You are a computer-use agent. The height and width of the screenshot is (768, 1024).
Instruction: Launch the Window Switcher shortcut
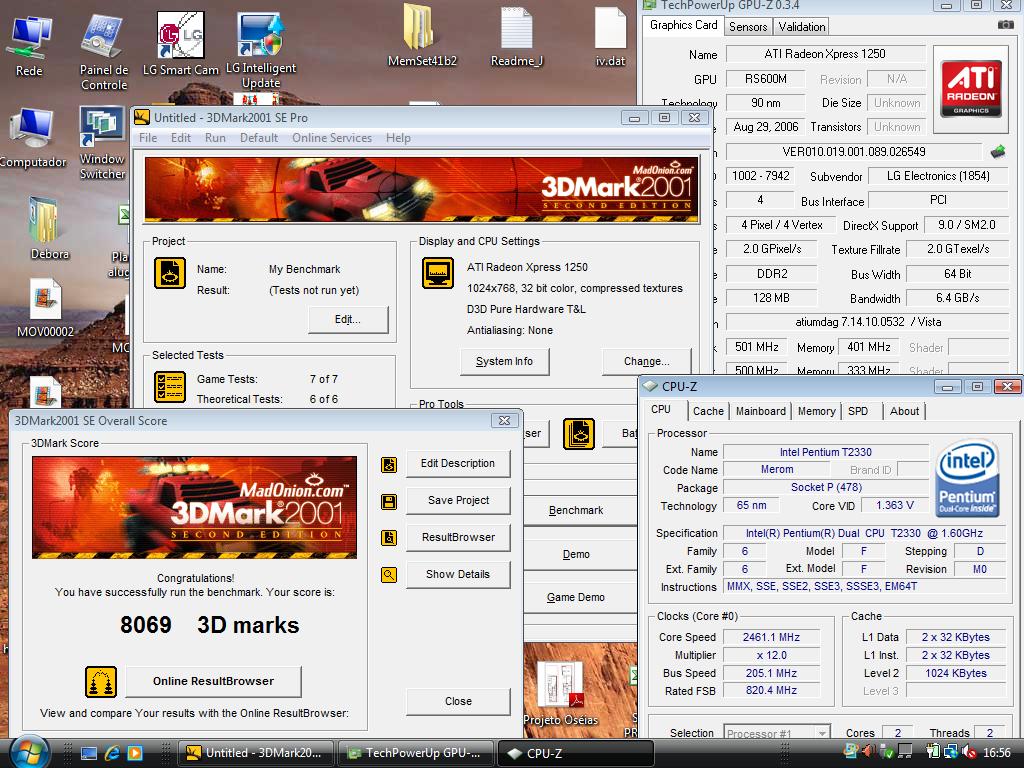point(102,142)
